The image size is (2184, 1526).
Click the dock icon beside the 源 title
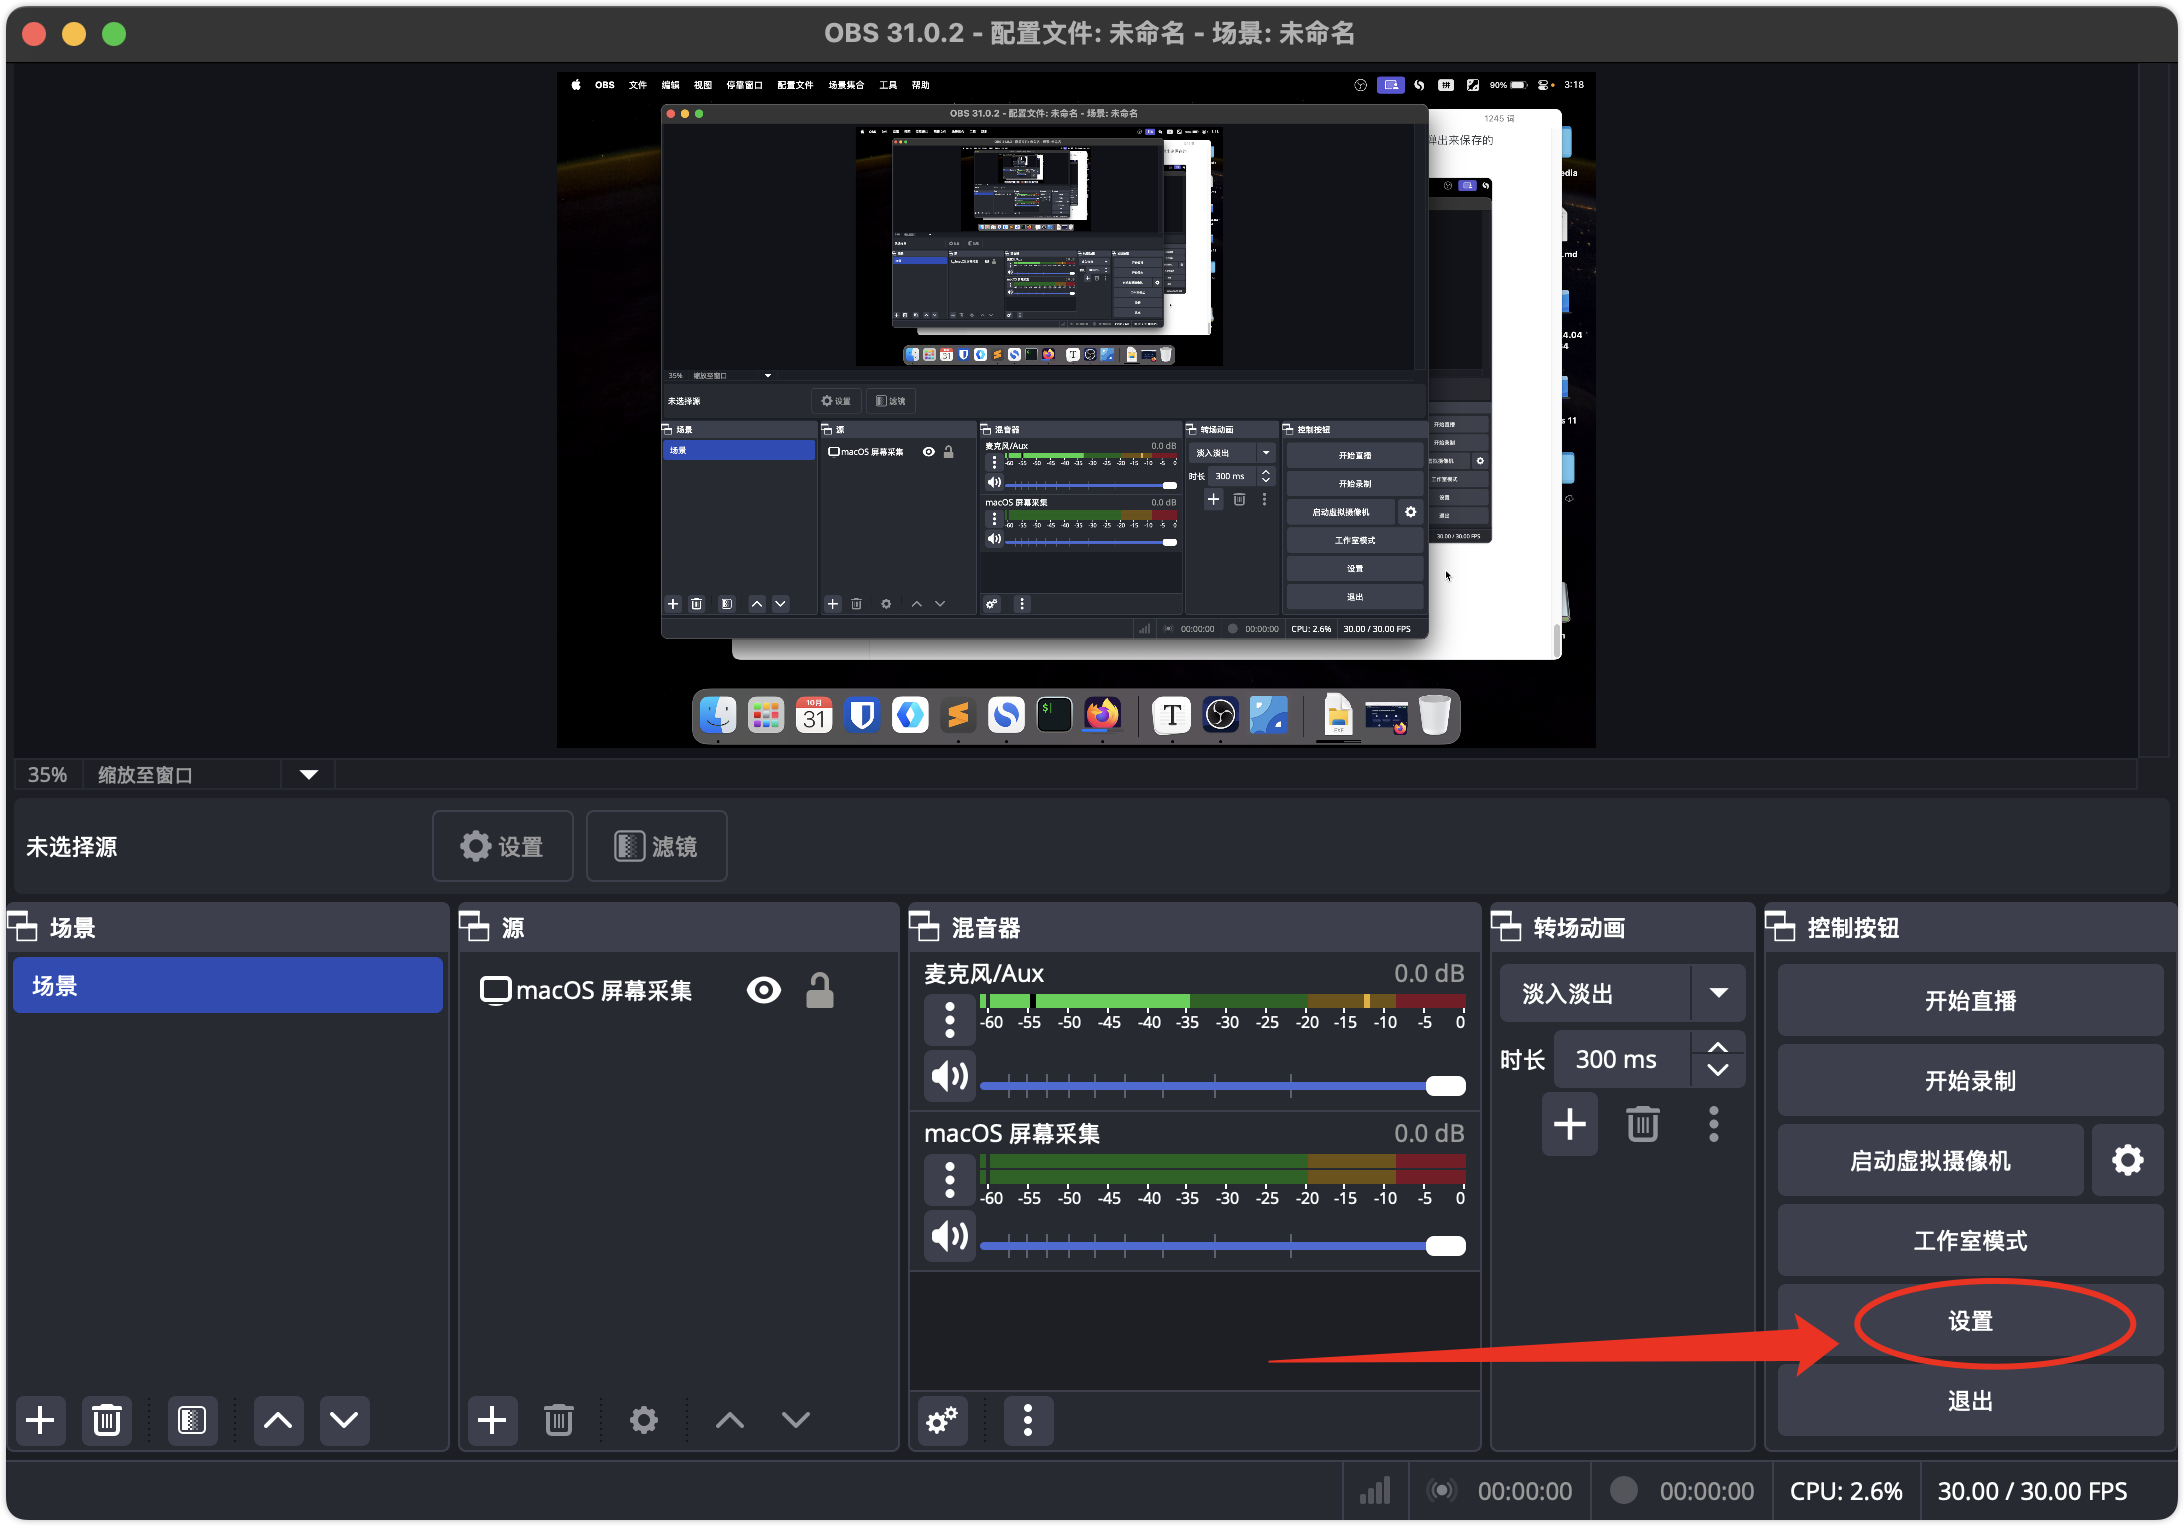[x=475, y=927]
